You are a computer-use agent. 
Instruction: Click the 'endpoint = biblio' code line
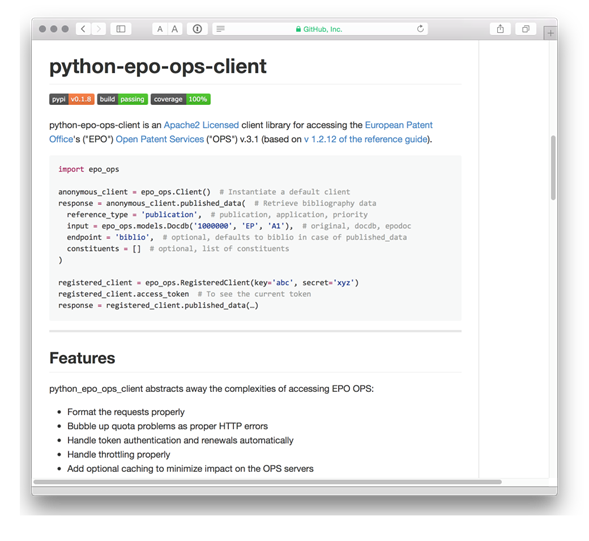[x=237, y=237]
